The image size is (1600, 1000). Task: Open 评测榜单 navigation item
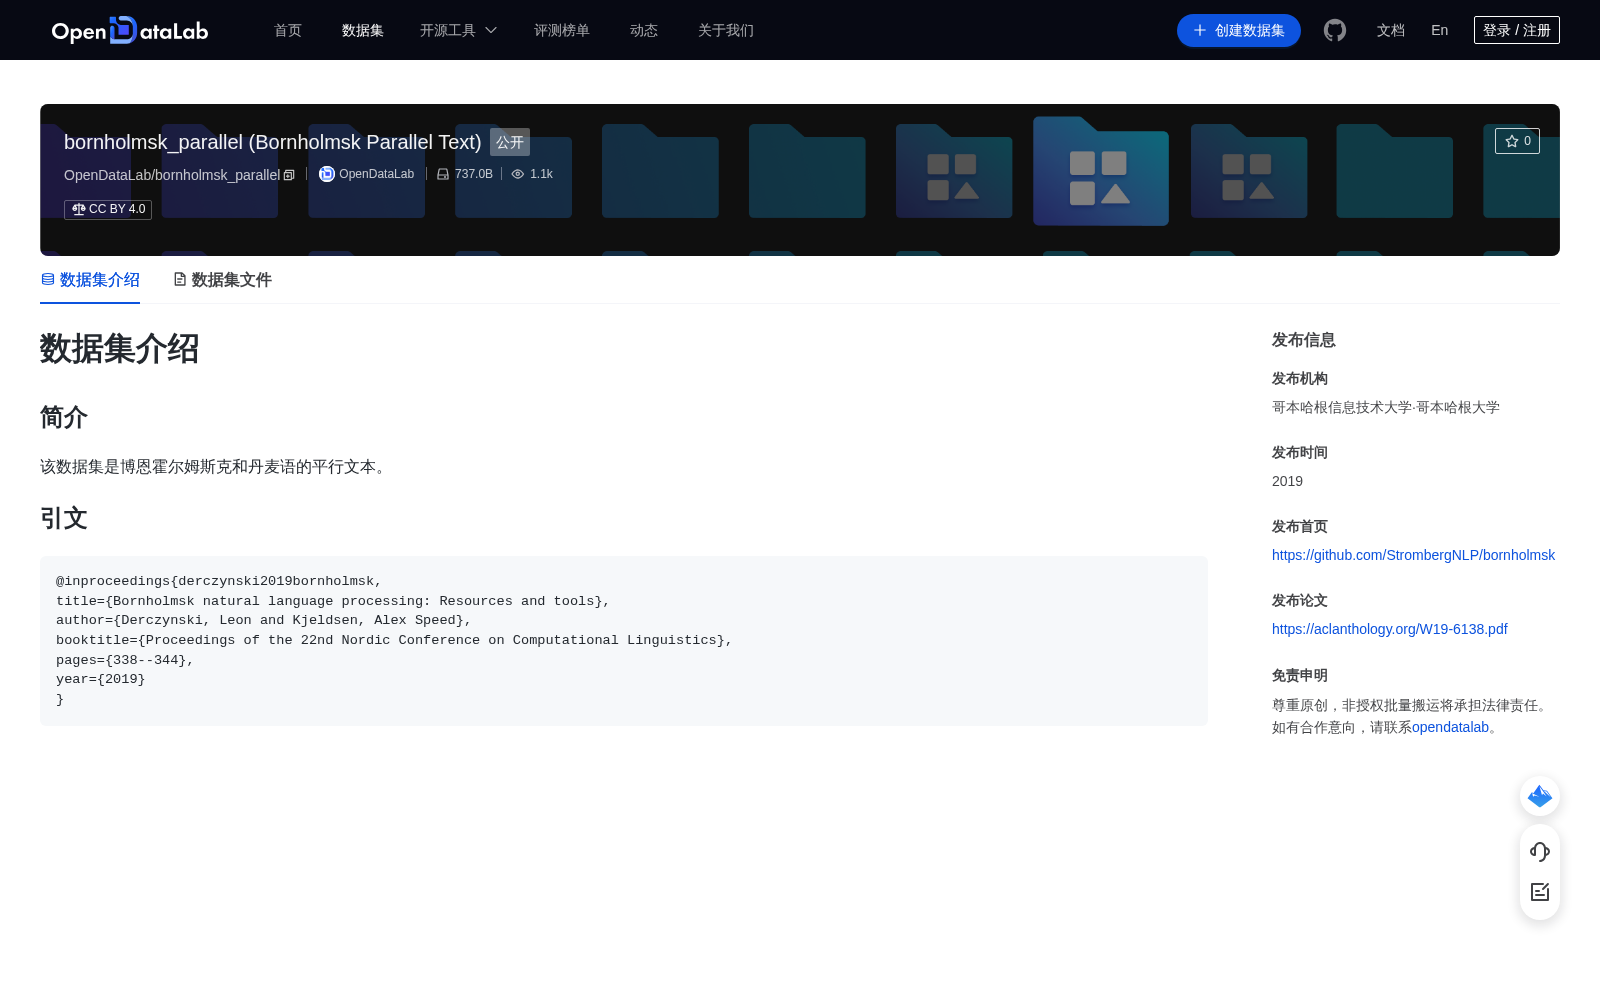coord(561,30)
